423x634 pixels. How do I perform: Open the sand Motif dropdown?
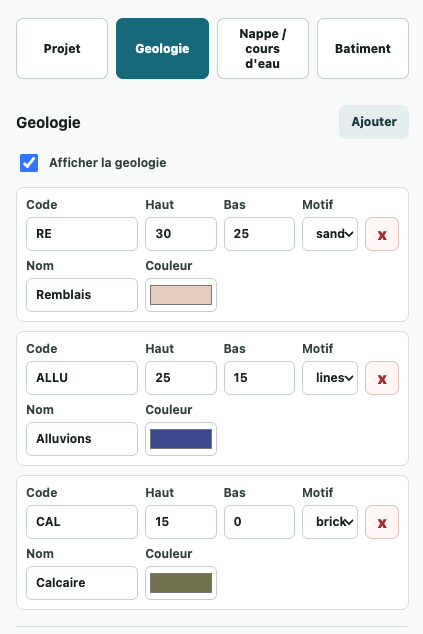coord(330,234)
